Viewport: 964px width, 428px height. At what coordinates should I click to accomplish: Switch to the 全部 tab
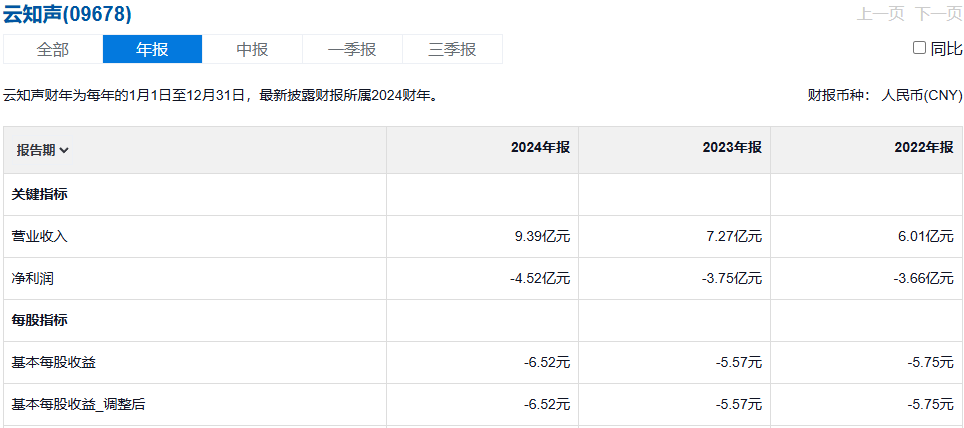[53, 49]
